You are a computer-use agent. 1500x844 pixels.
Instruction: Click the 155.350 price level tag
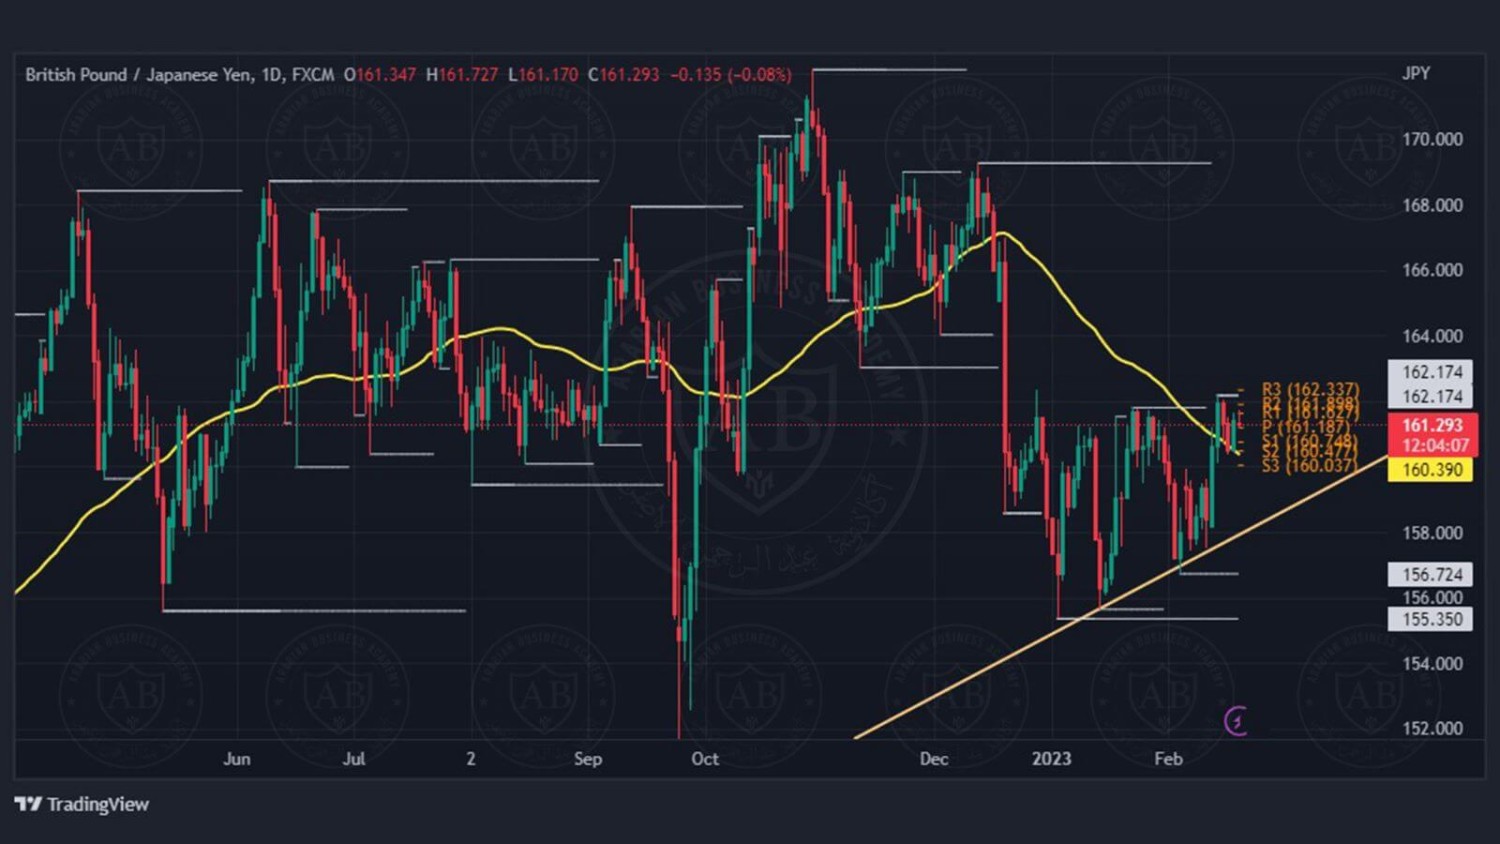tap(1431, 619)
